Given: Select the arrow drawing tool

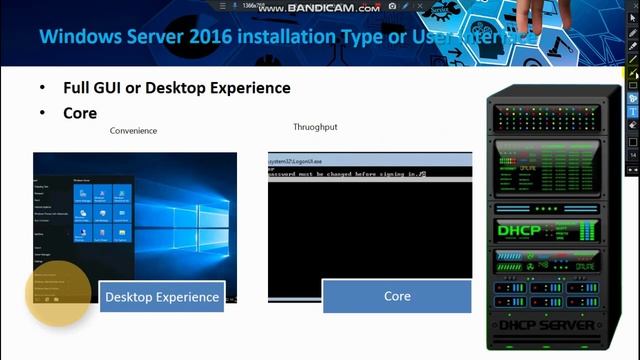Looking at the screenshot, I should tap(633, 73).
